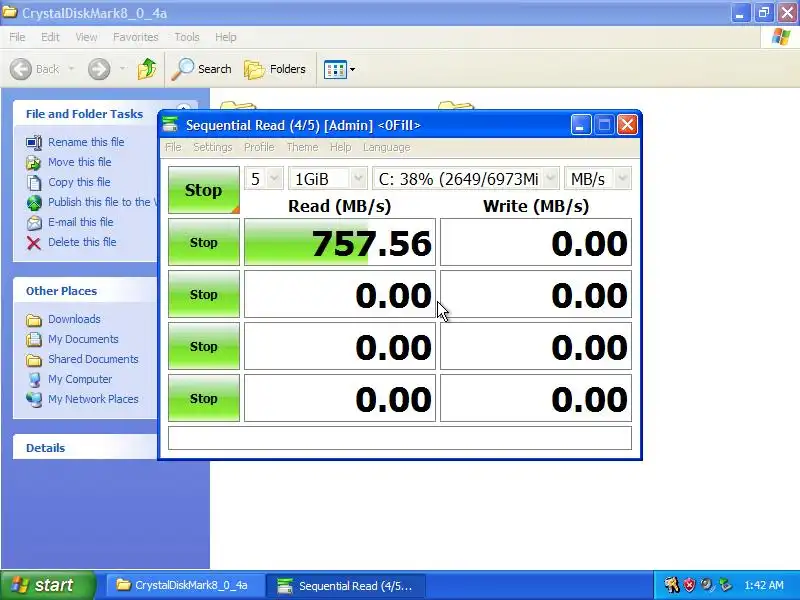This screenshot has height=600, width=800.
Task: Click the bottom row Stop button
Action: click(204, 398)
